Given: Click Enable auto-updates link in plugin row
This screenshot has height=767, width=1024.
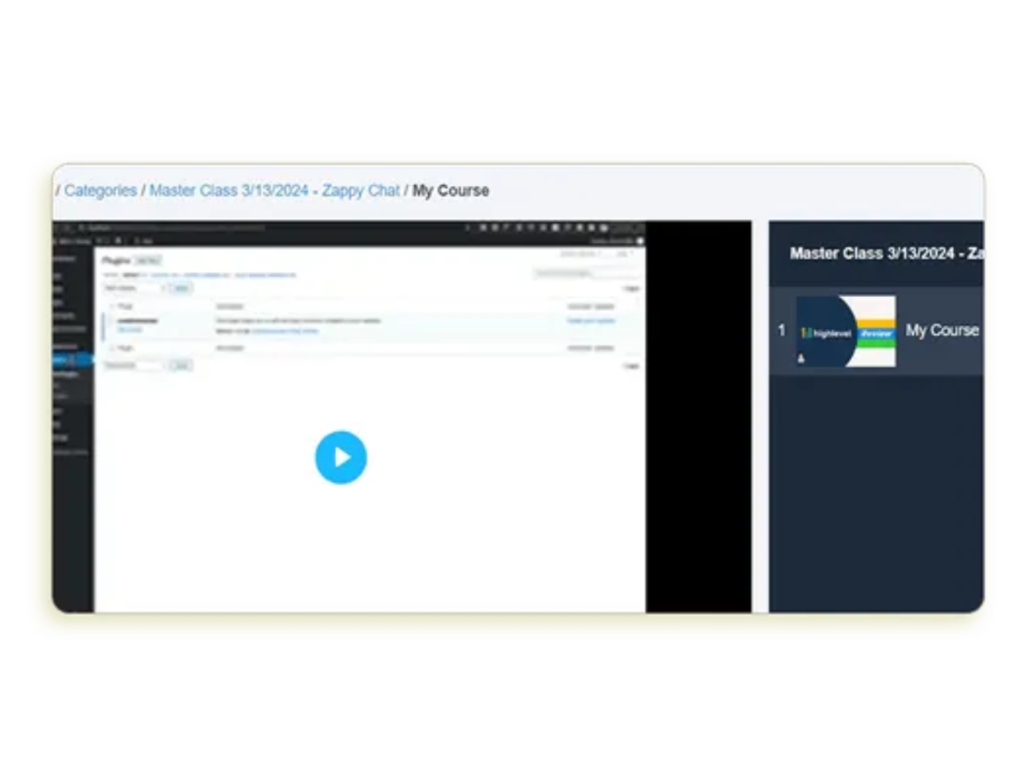Looking at the screenshot, I should tap(591, 321).
